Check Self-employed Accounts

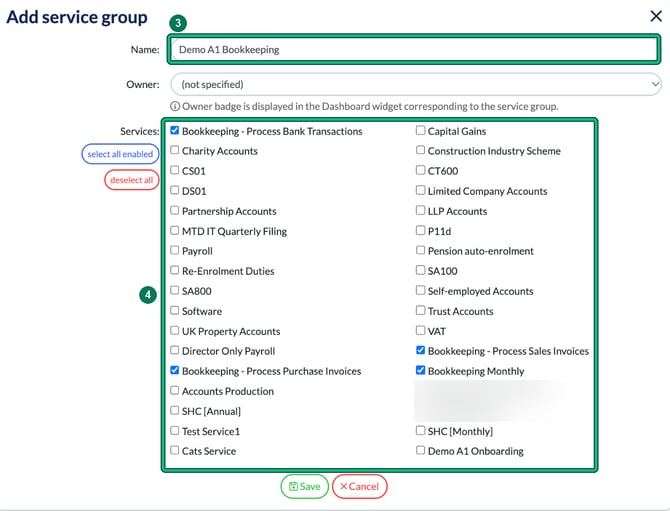click(420, 290)
